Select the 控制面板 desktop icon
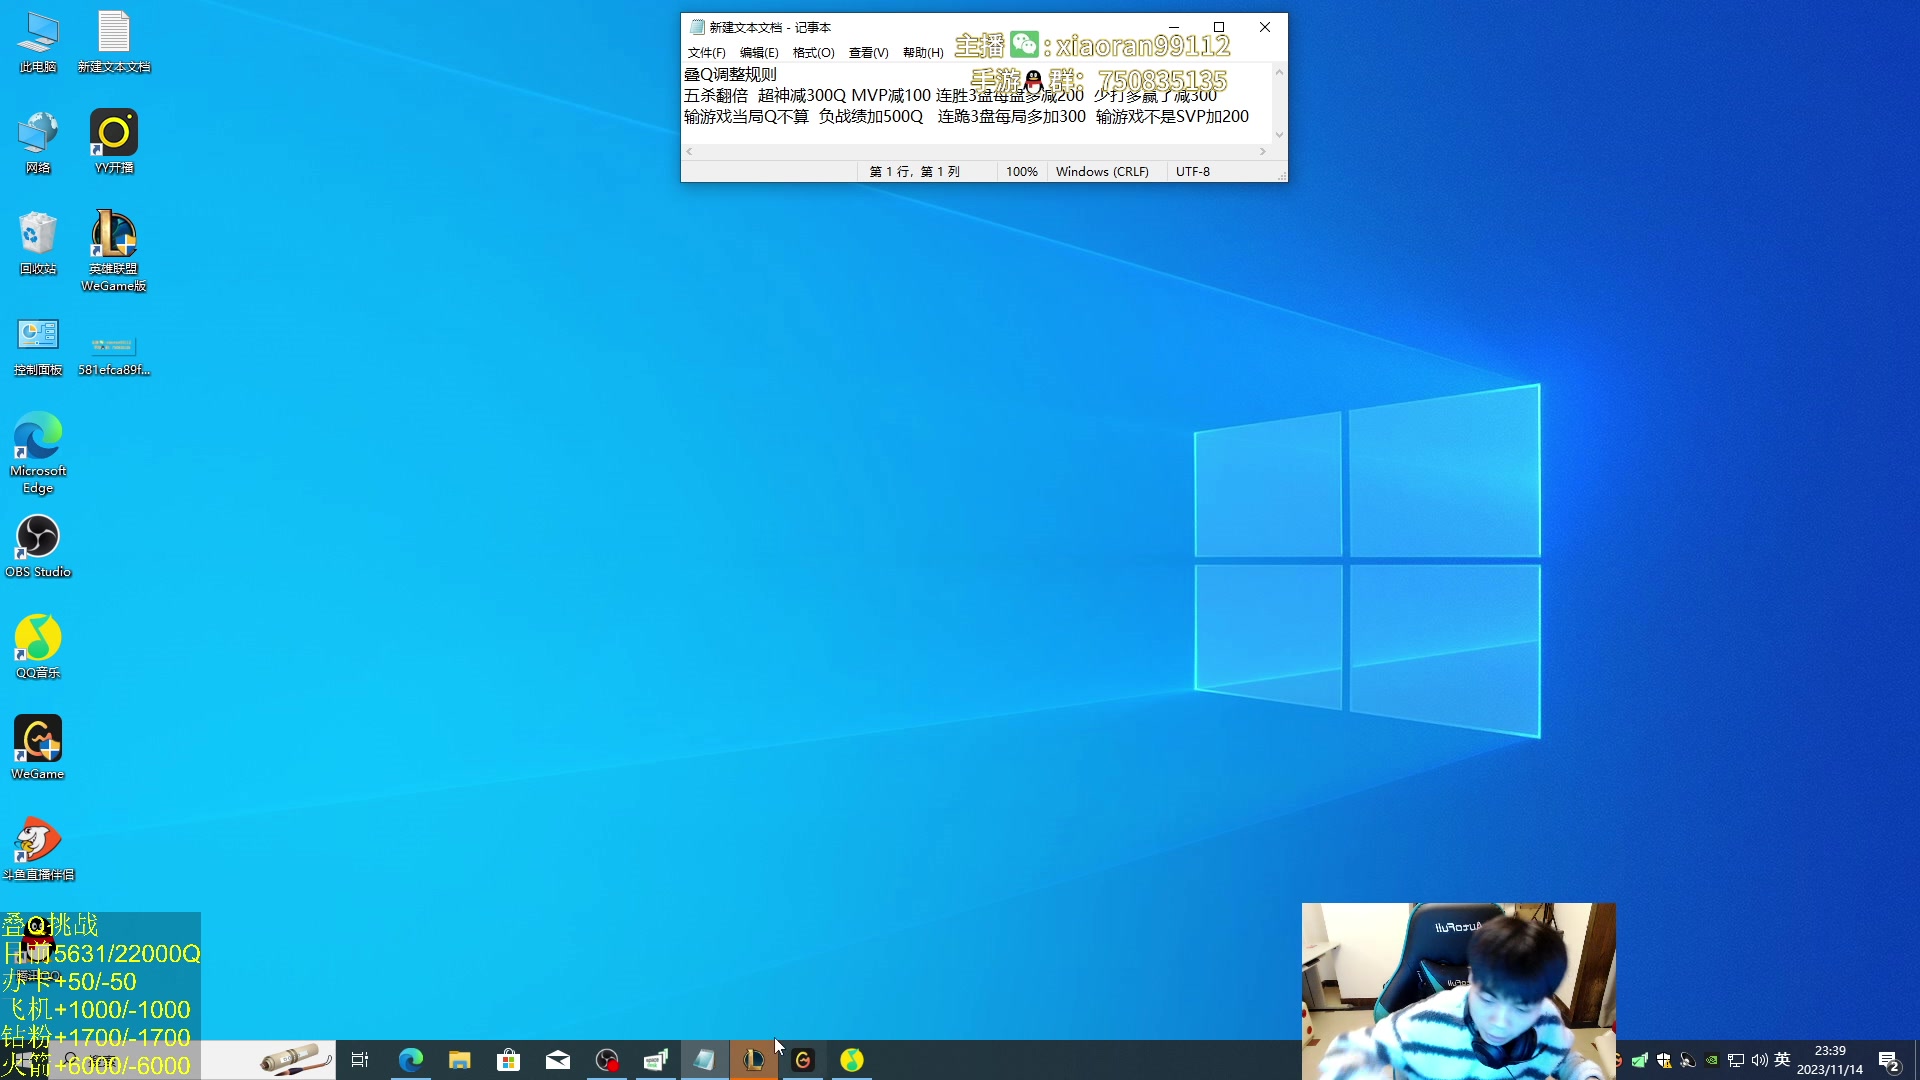The width and height of the screenshot is (1920, 1080). (38, 345)
